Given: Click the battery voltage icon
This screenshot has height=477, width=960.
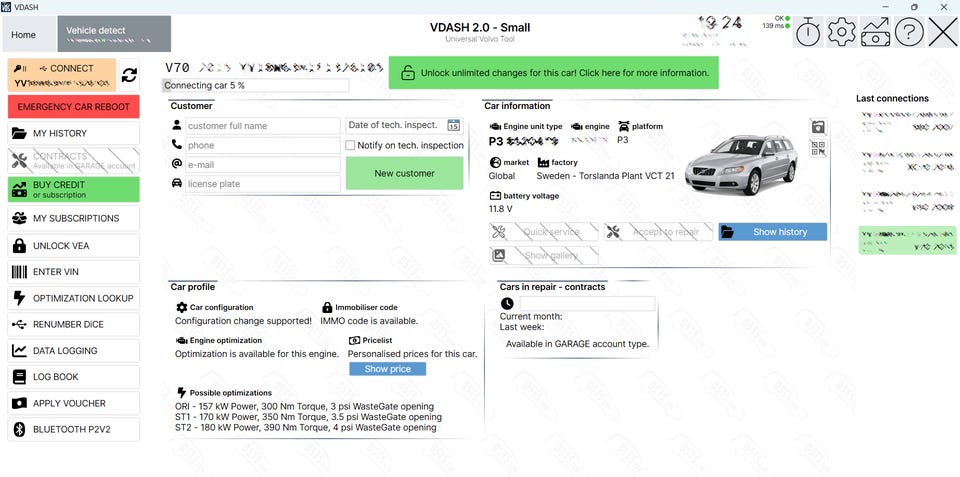Looking at the screenshot, I should pos(495,196).
